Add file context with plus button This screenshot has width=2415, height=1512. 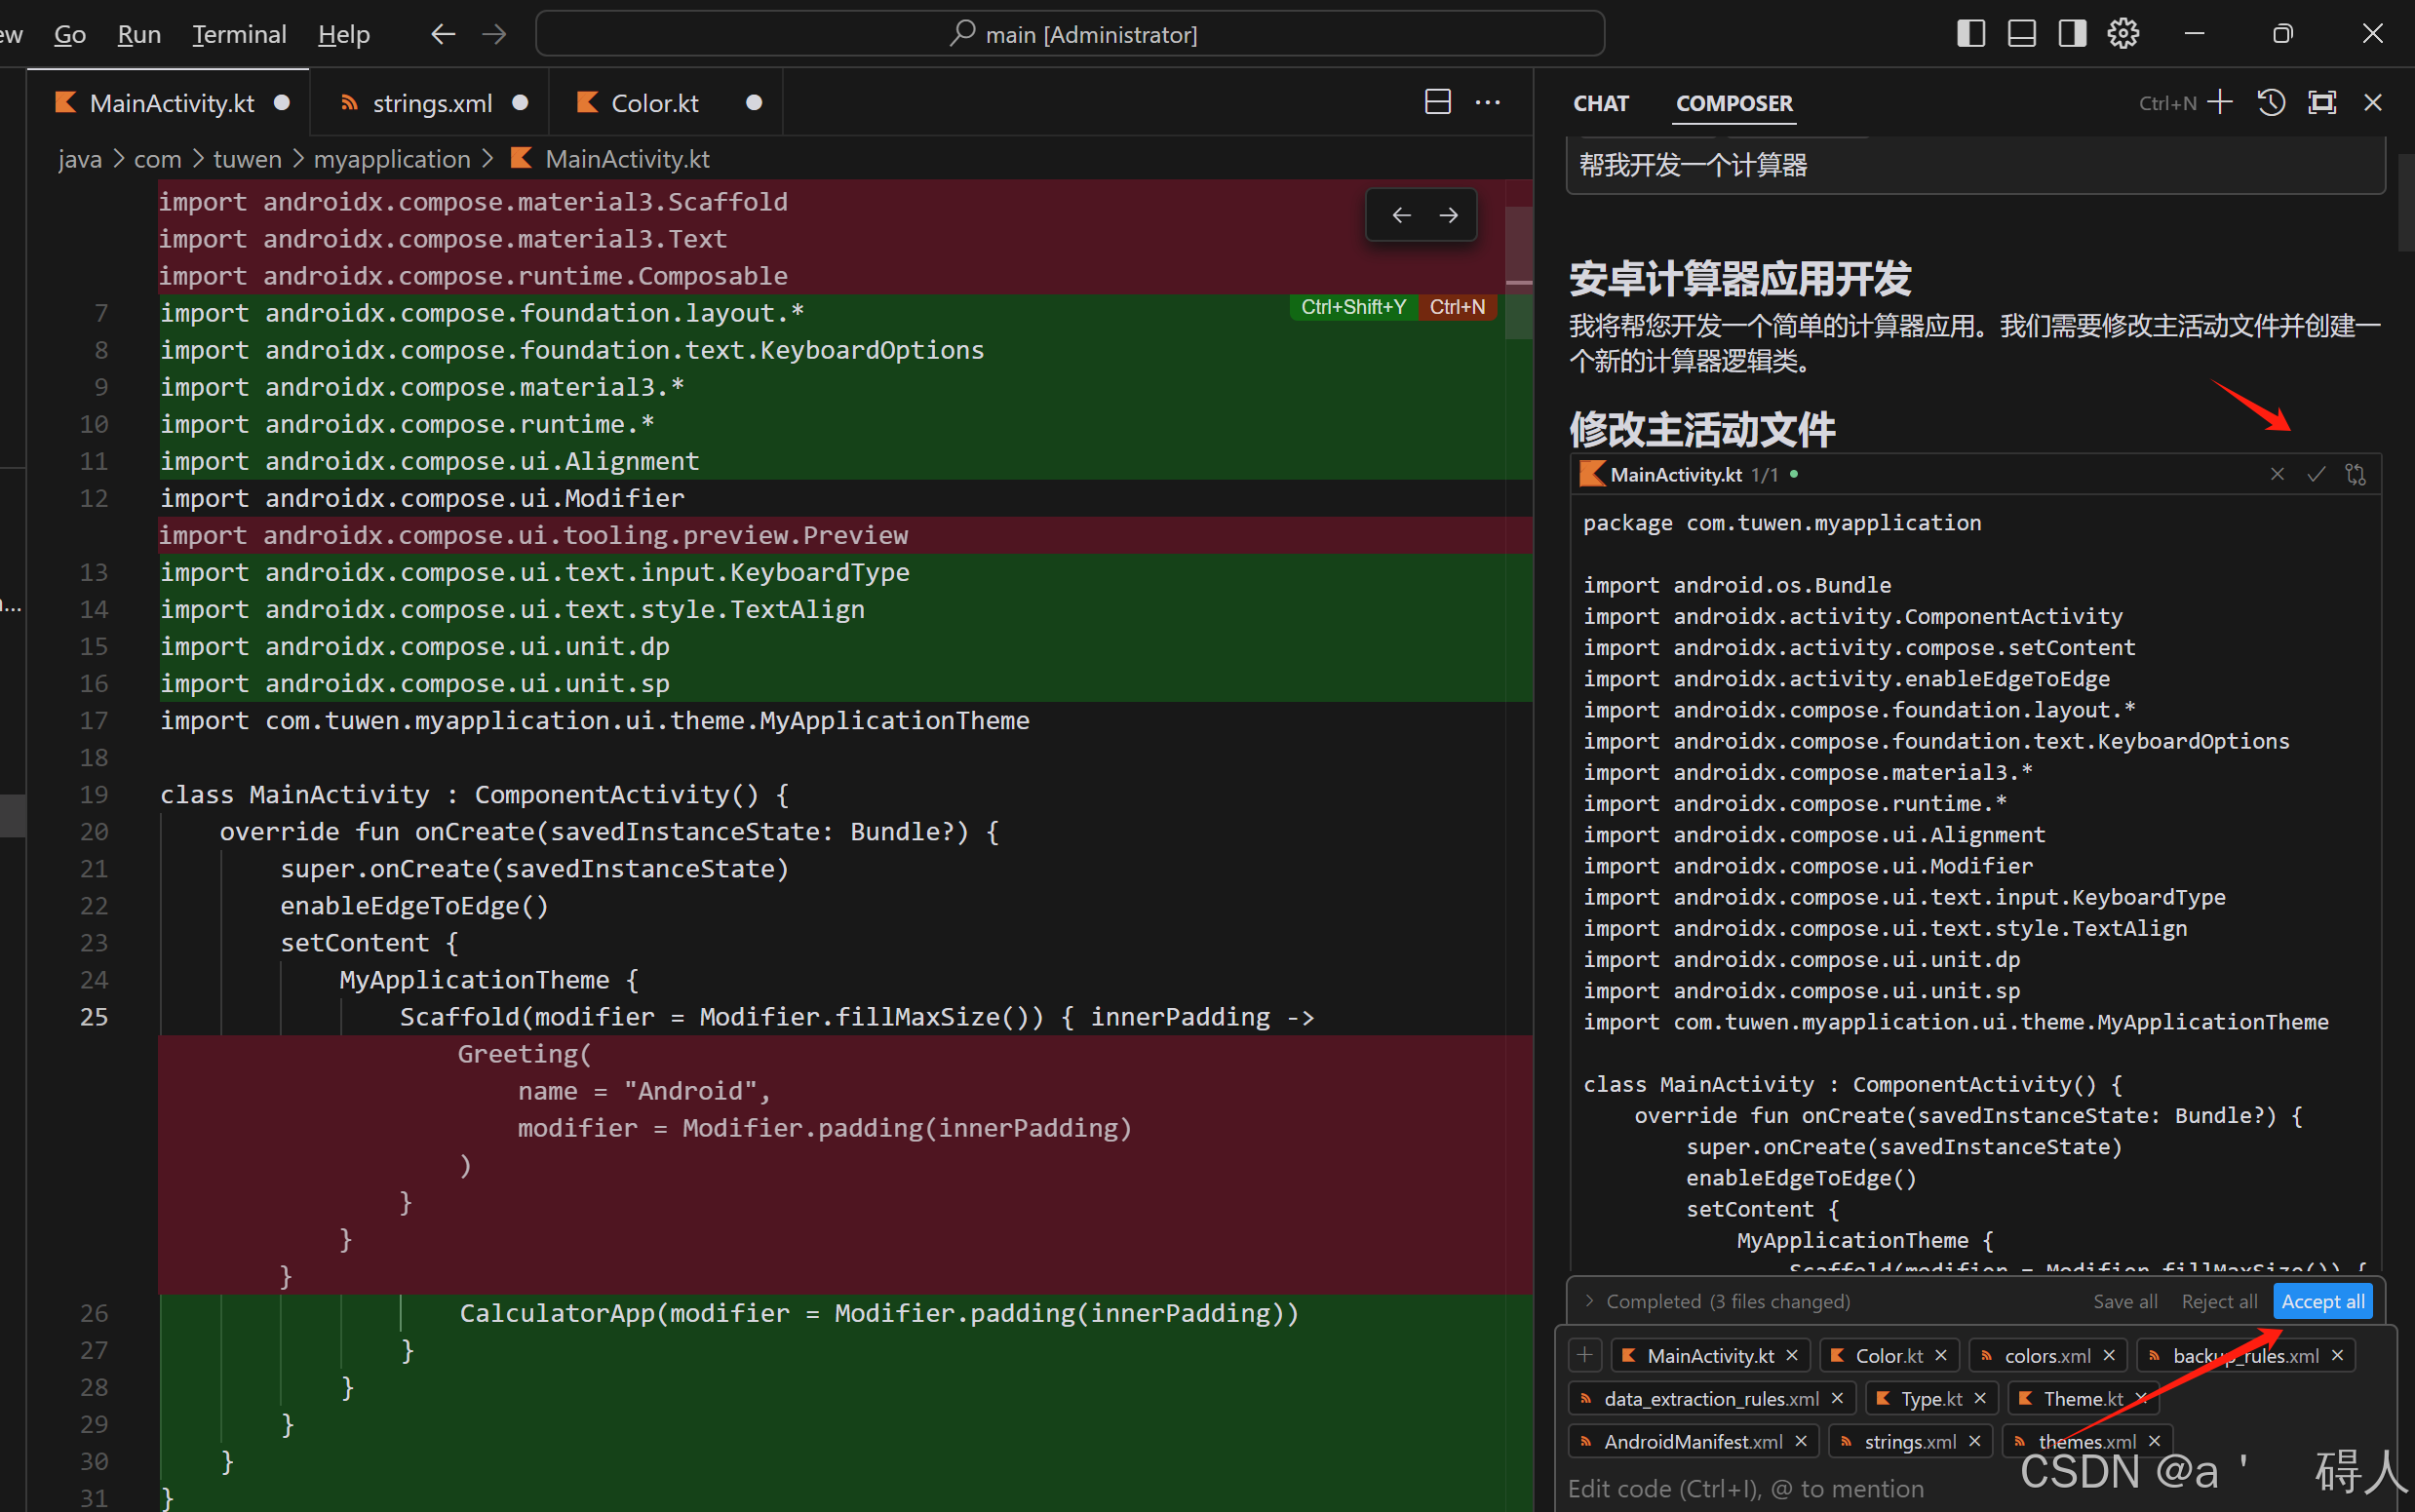point(1585,1355)
